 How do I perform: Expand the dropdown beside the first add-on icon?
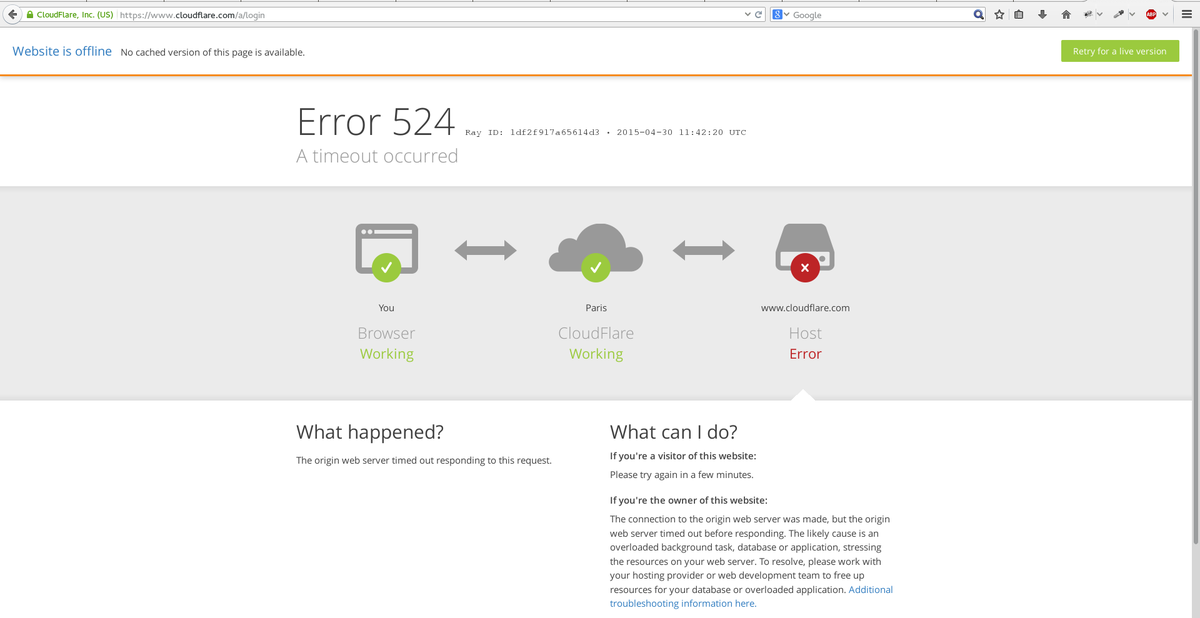[1099, 15]
